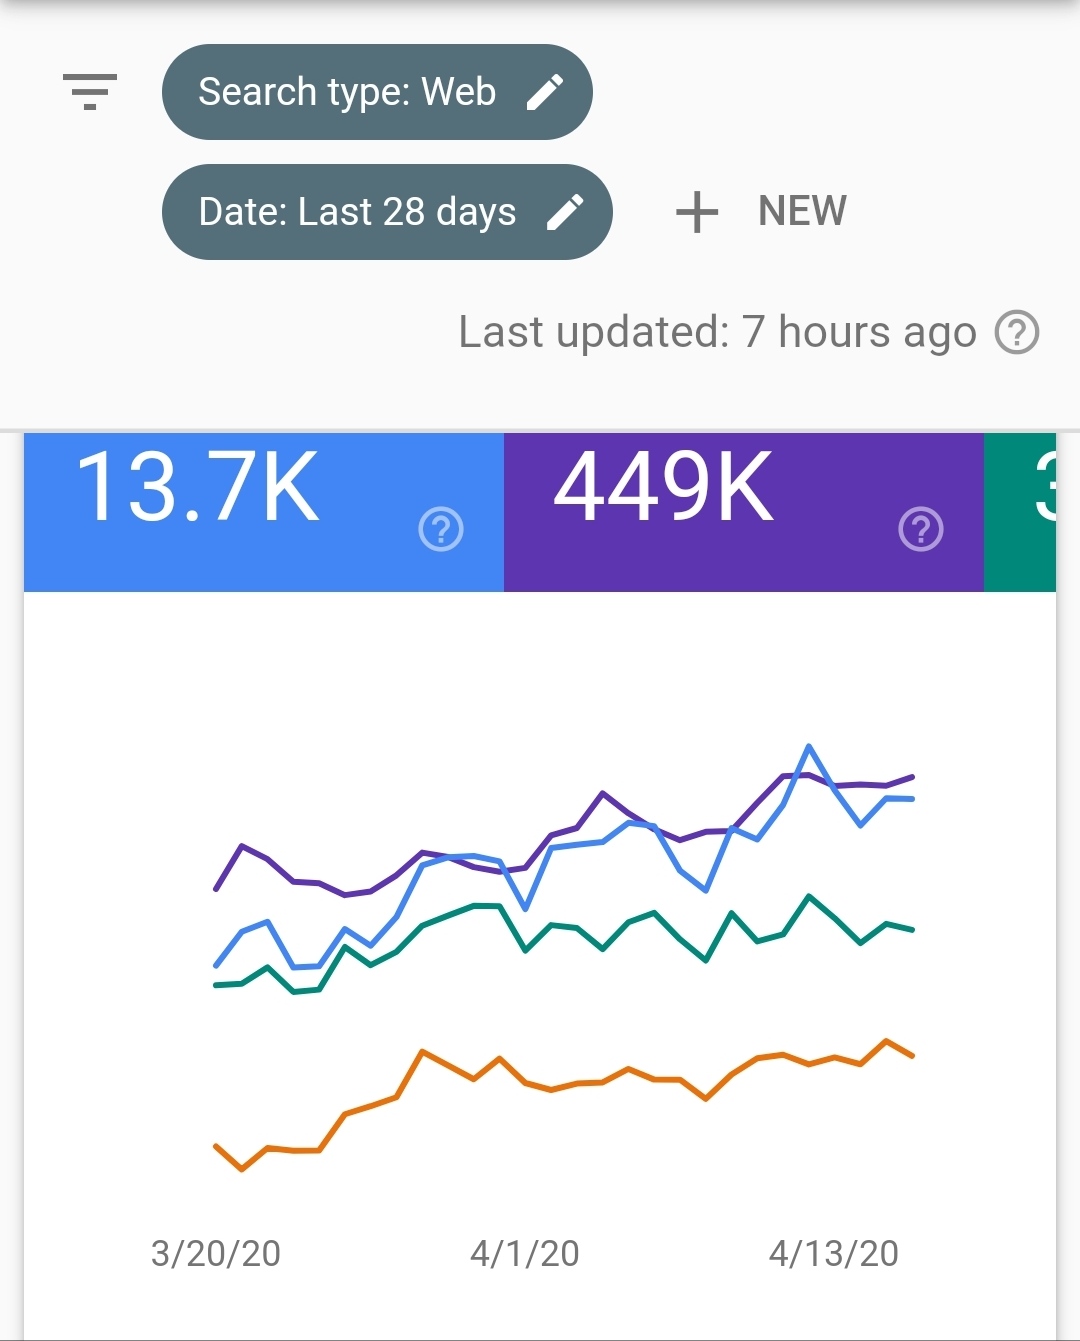Open help icon on 13.7K card

click(x=441, y=529)
